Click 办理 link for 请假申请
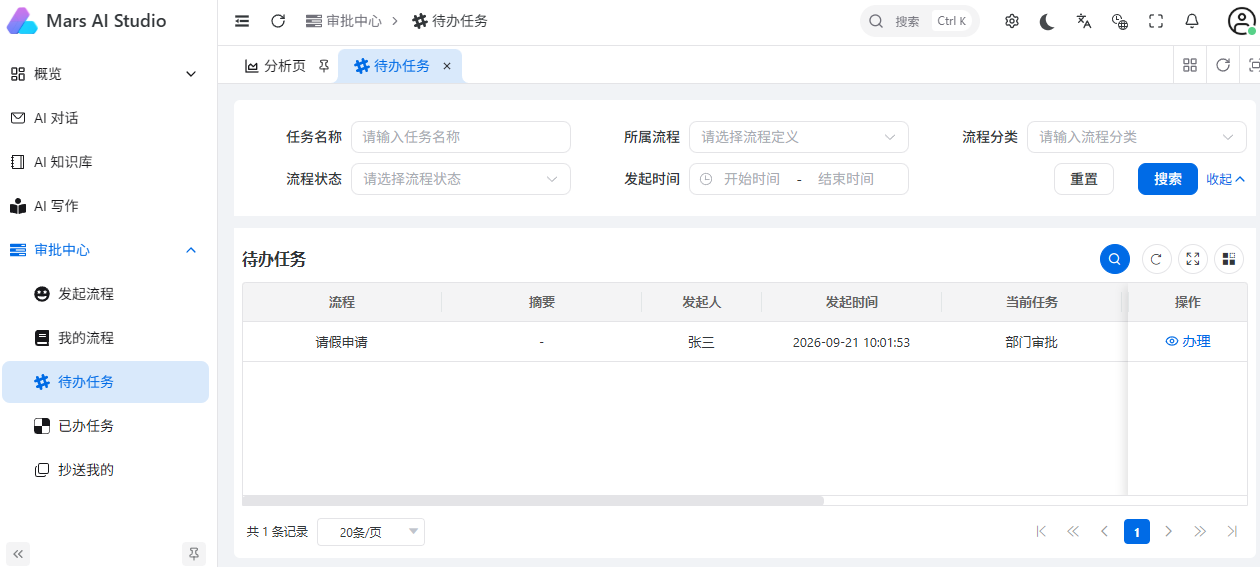This screenshot has height=567, width=1260. pyautogui.click(x=1188, y=342)
